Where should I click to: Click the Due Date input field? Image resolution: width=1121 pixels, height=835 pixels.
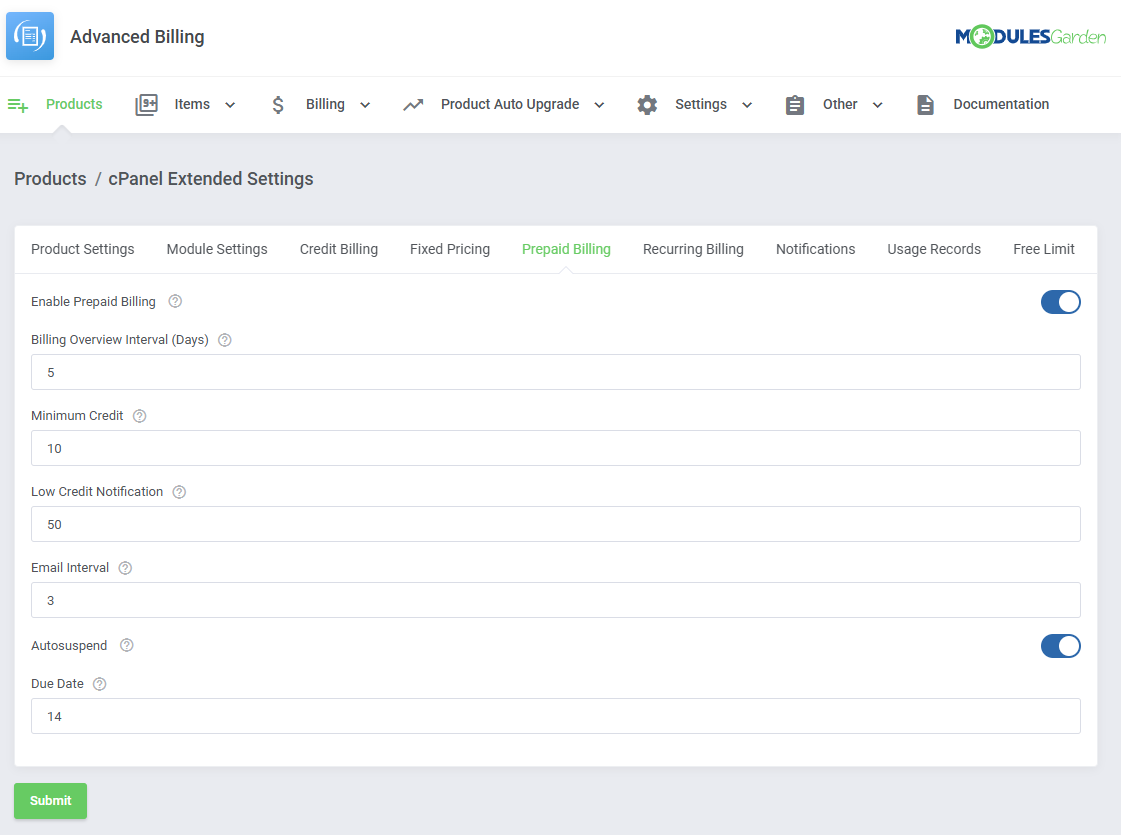point(555,716)
